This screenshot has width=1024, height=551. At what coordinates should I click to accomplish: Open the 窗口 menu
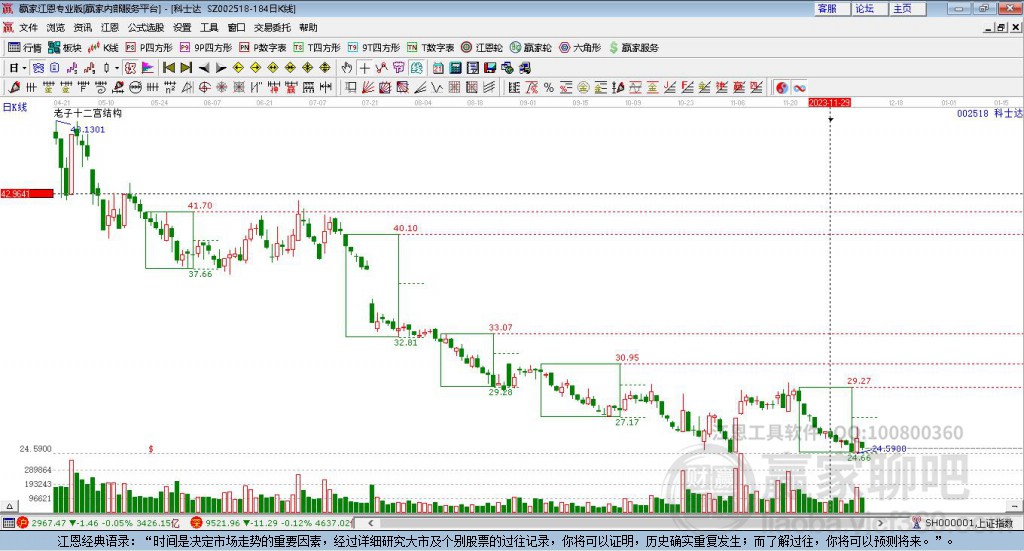tap(236, 27)
